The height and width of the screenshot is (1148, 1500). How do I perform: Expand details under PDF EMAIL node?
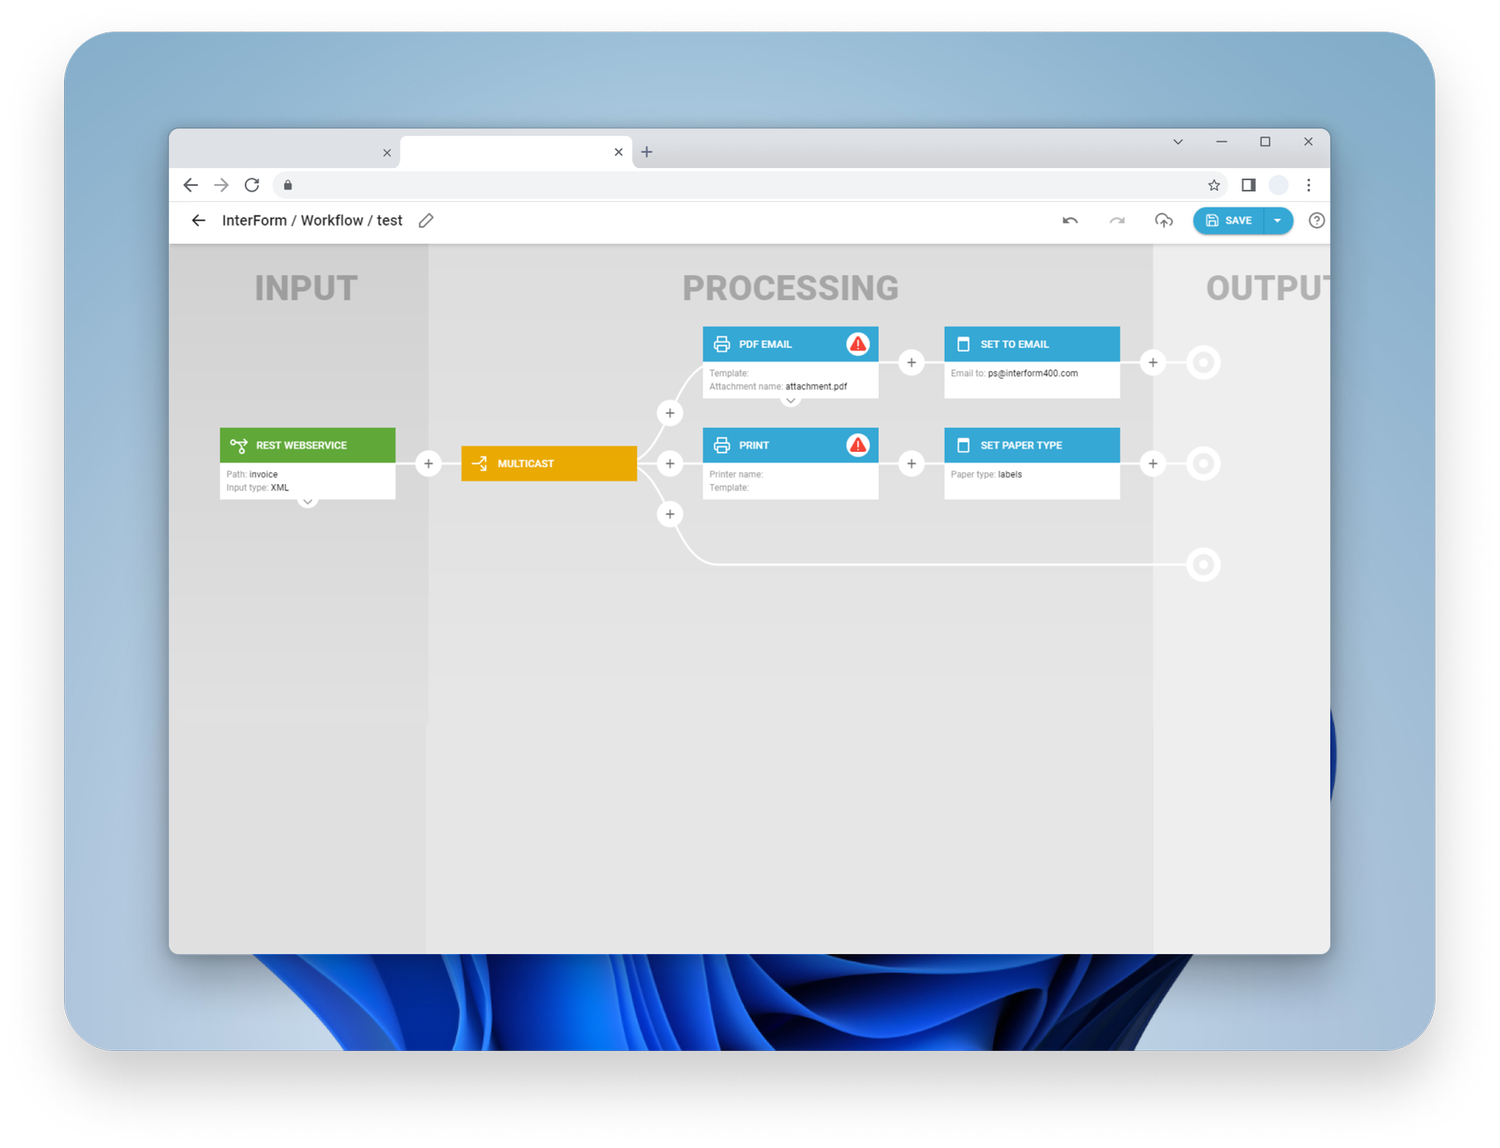coord(790,400)
